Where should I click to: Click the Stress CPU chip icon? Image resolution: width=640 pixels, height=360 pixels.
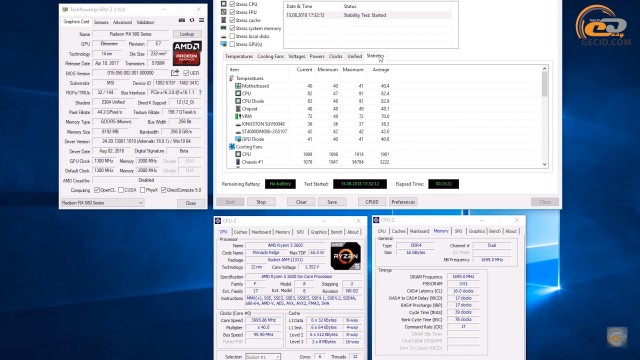click(x=223, y=4)
